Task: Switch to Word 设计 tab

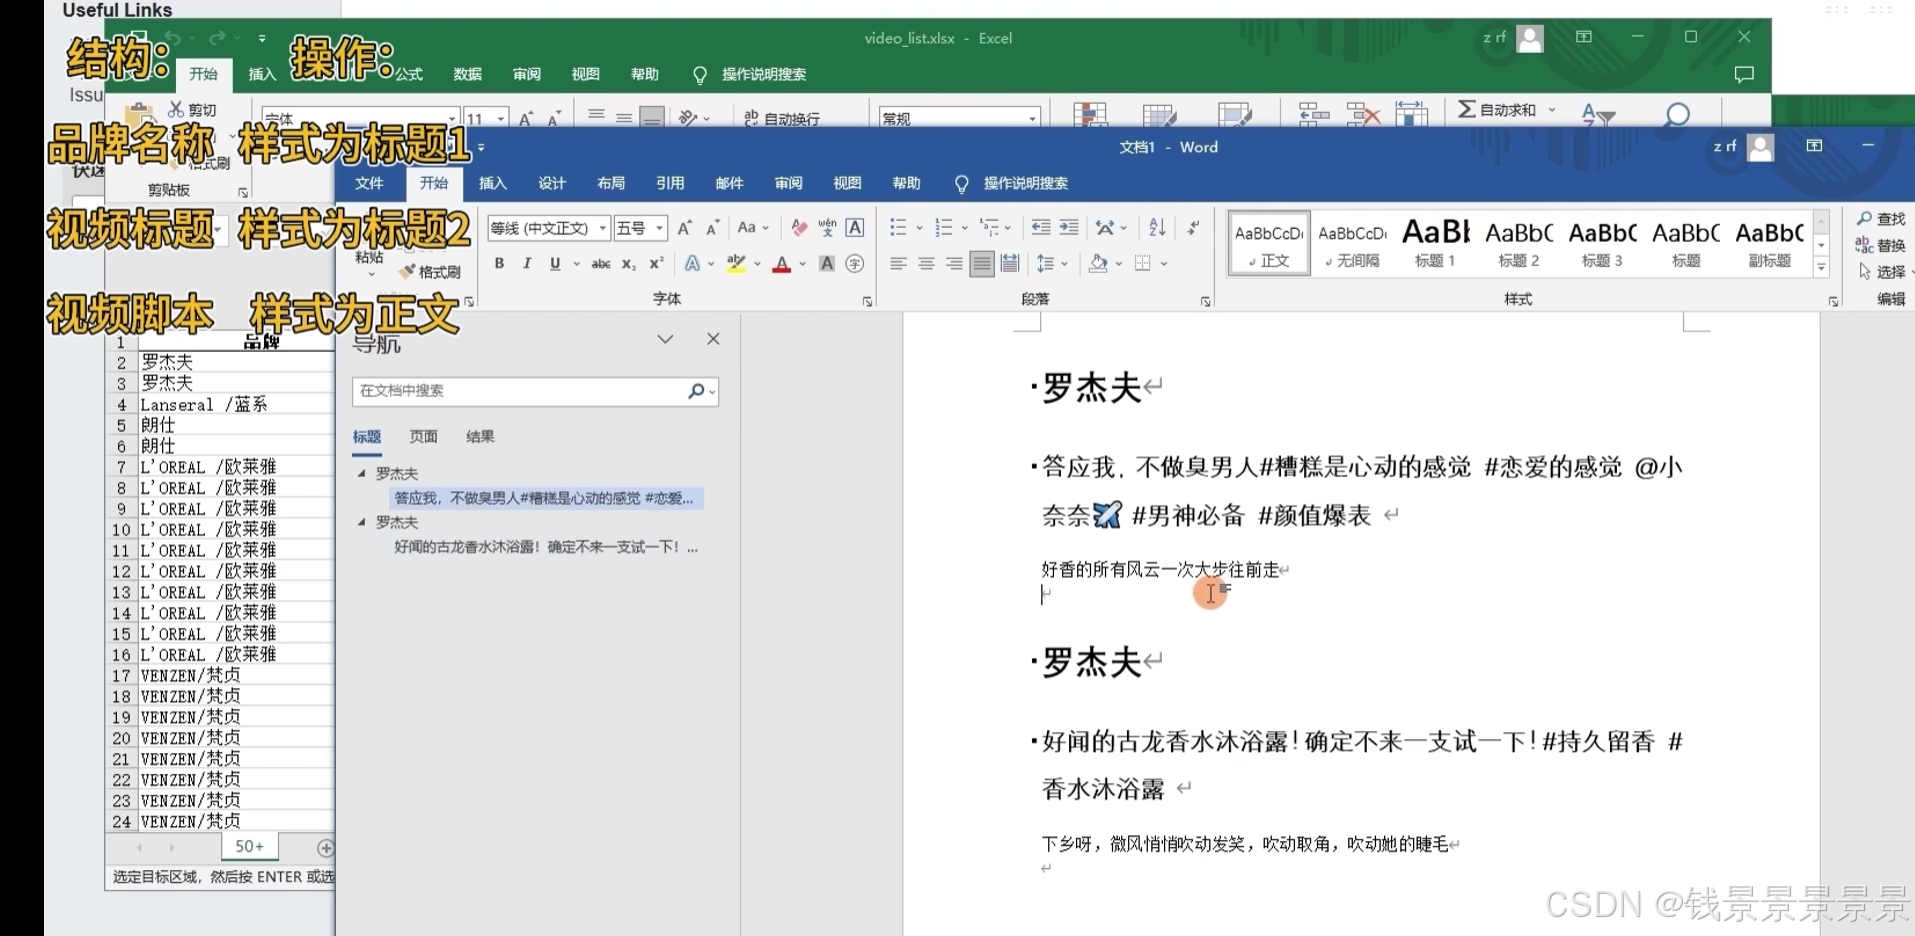Action: pos(552,183)
